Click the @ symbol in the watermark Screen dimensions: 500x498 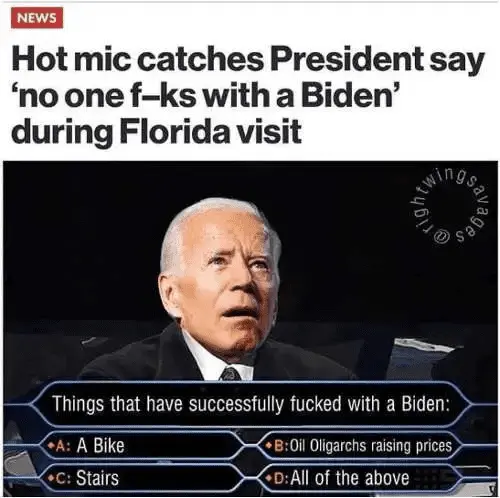[x=441, y=236]
